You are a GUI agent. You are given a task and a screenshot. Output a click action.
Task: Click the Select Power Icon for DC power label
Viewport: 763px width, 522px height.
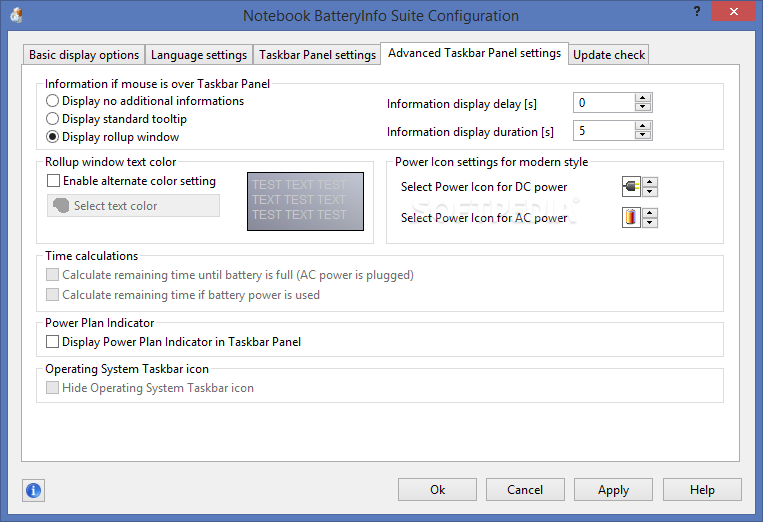(484, 187)
